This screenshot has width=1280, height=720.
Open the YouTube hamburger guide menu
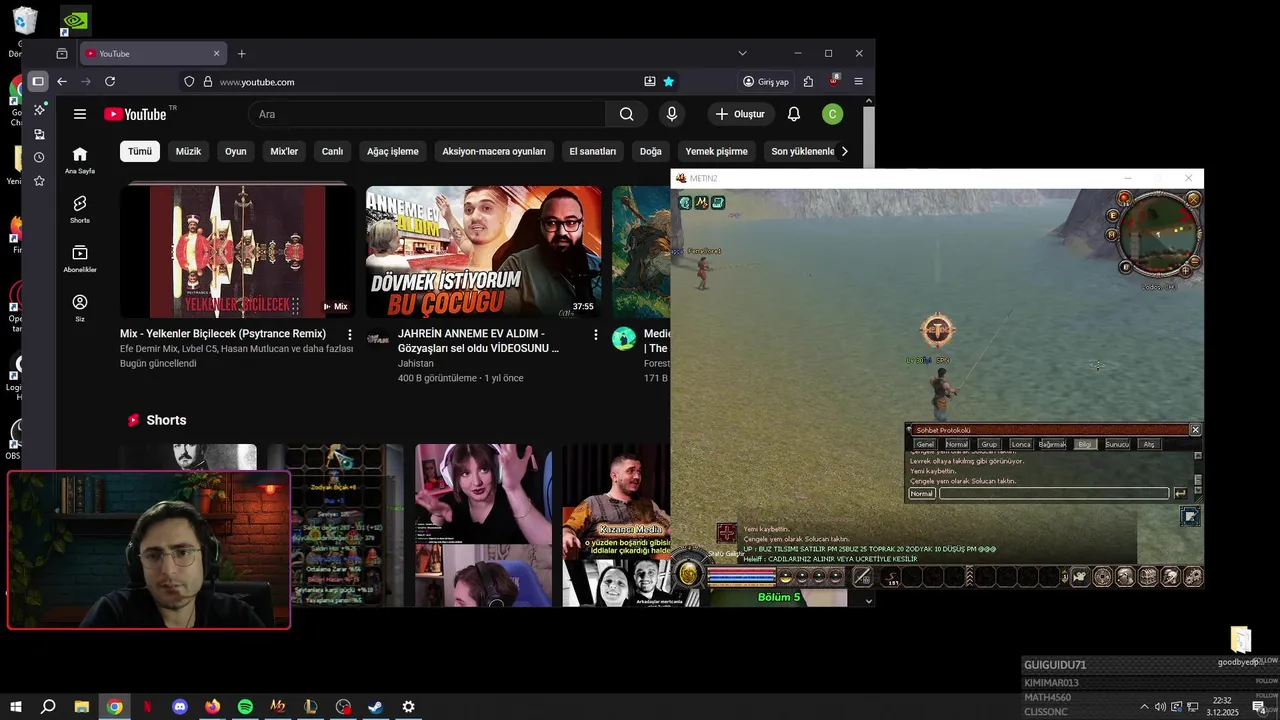(x=80, y=114)
